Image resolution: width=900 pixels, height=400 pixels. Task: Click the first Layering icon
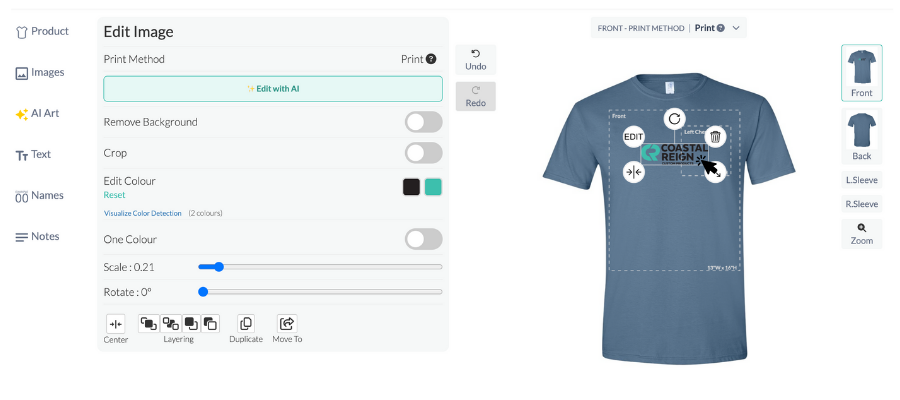[148, 323]
